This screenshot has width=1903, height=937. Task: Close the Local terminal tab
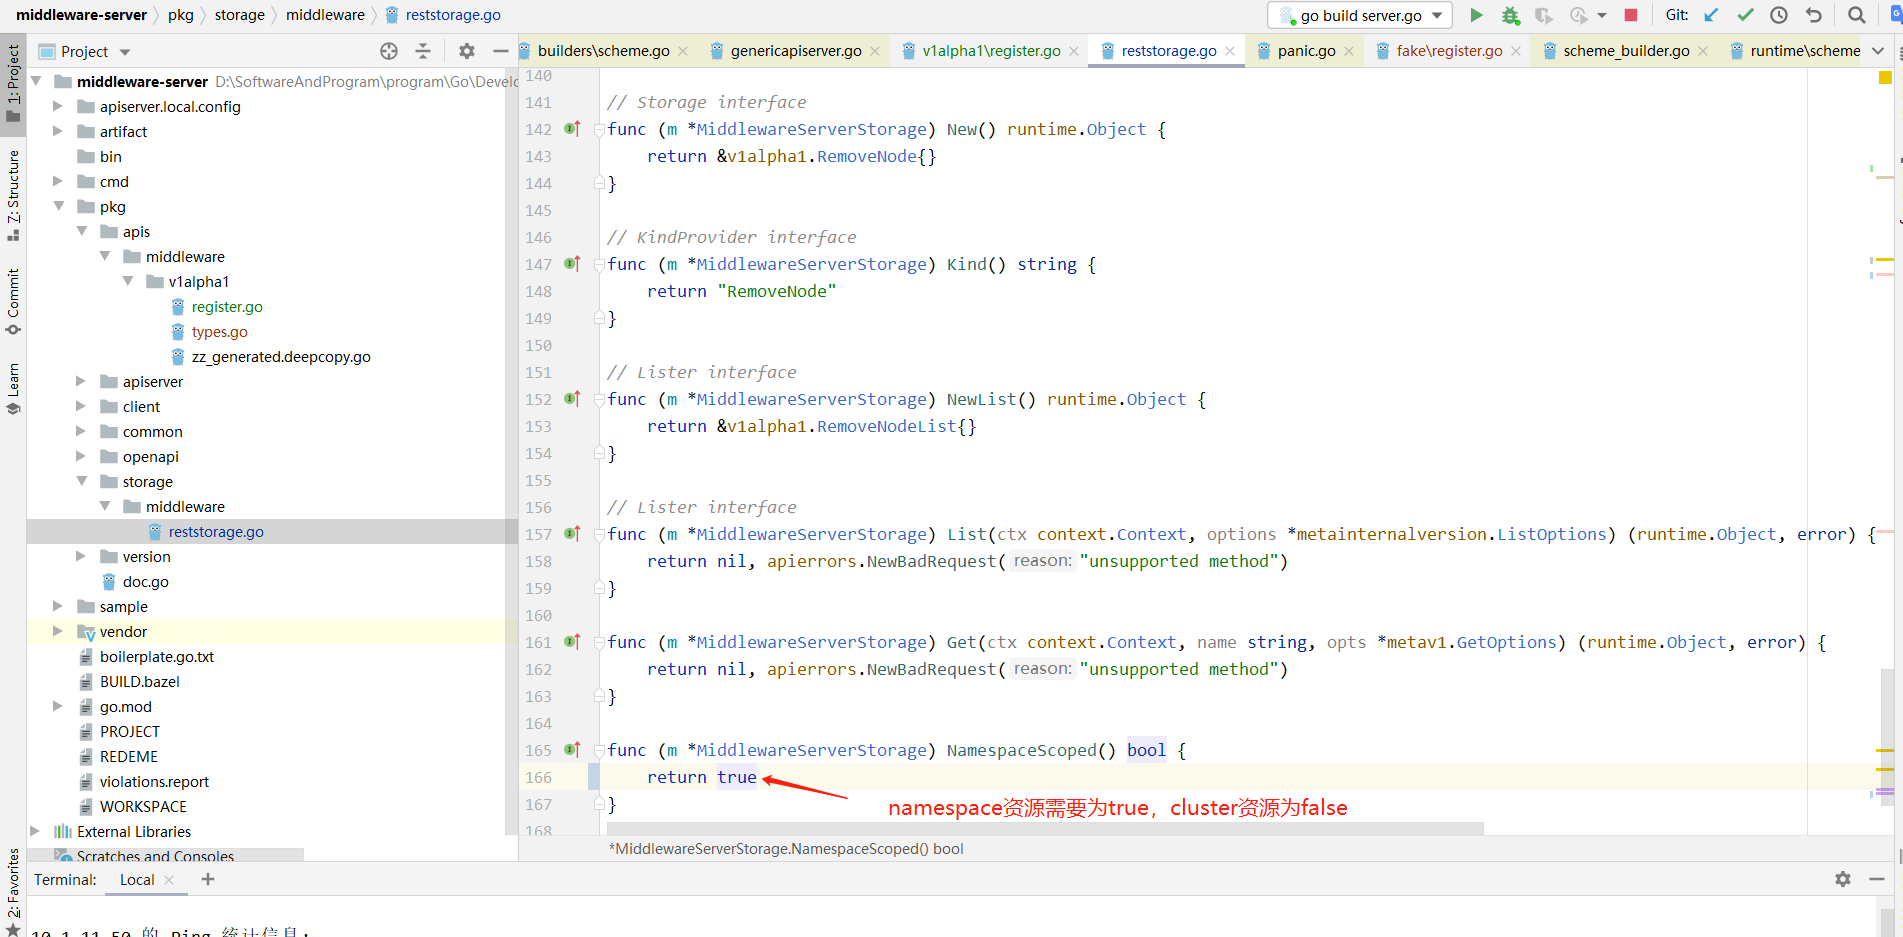pyautogui.click(x=169, y=880)
